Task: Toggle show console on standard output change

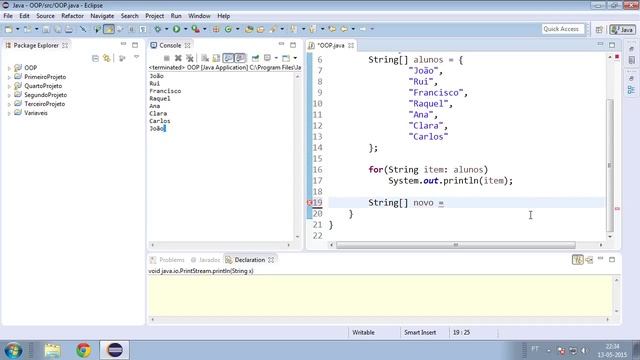Action: (228, 58)
